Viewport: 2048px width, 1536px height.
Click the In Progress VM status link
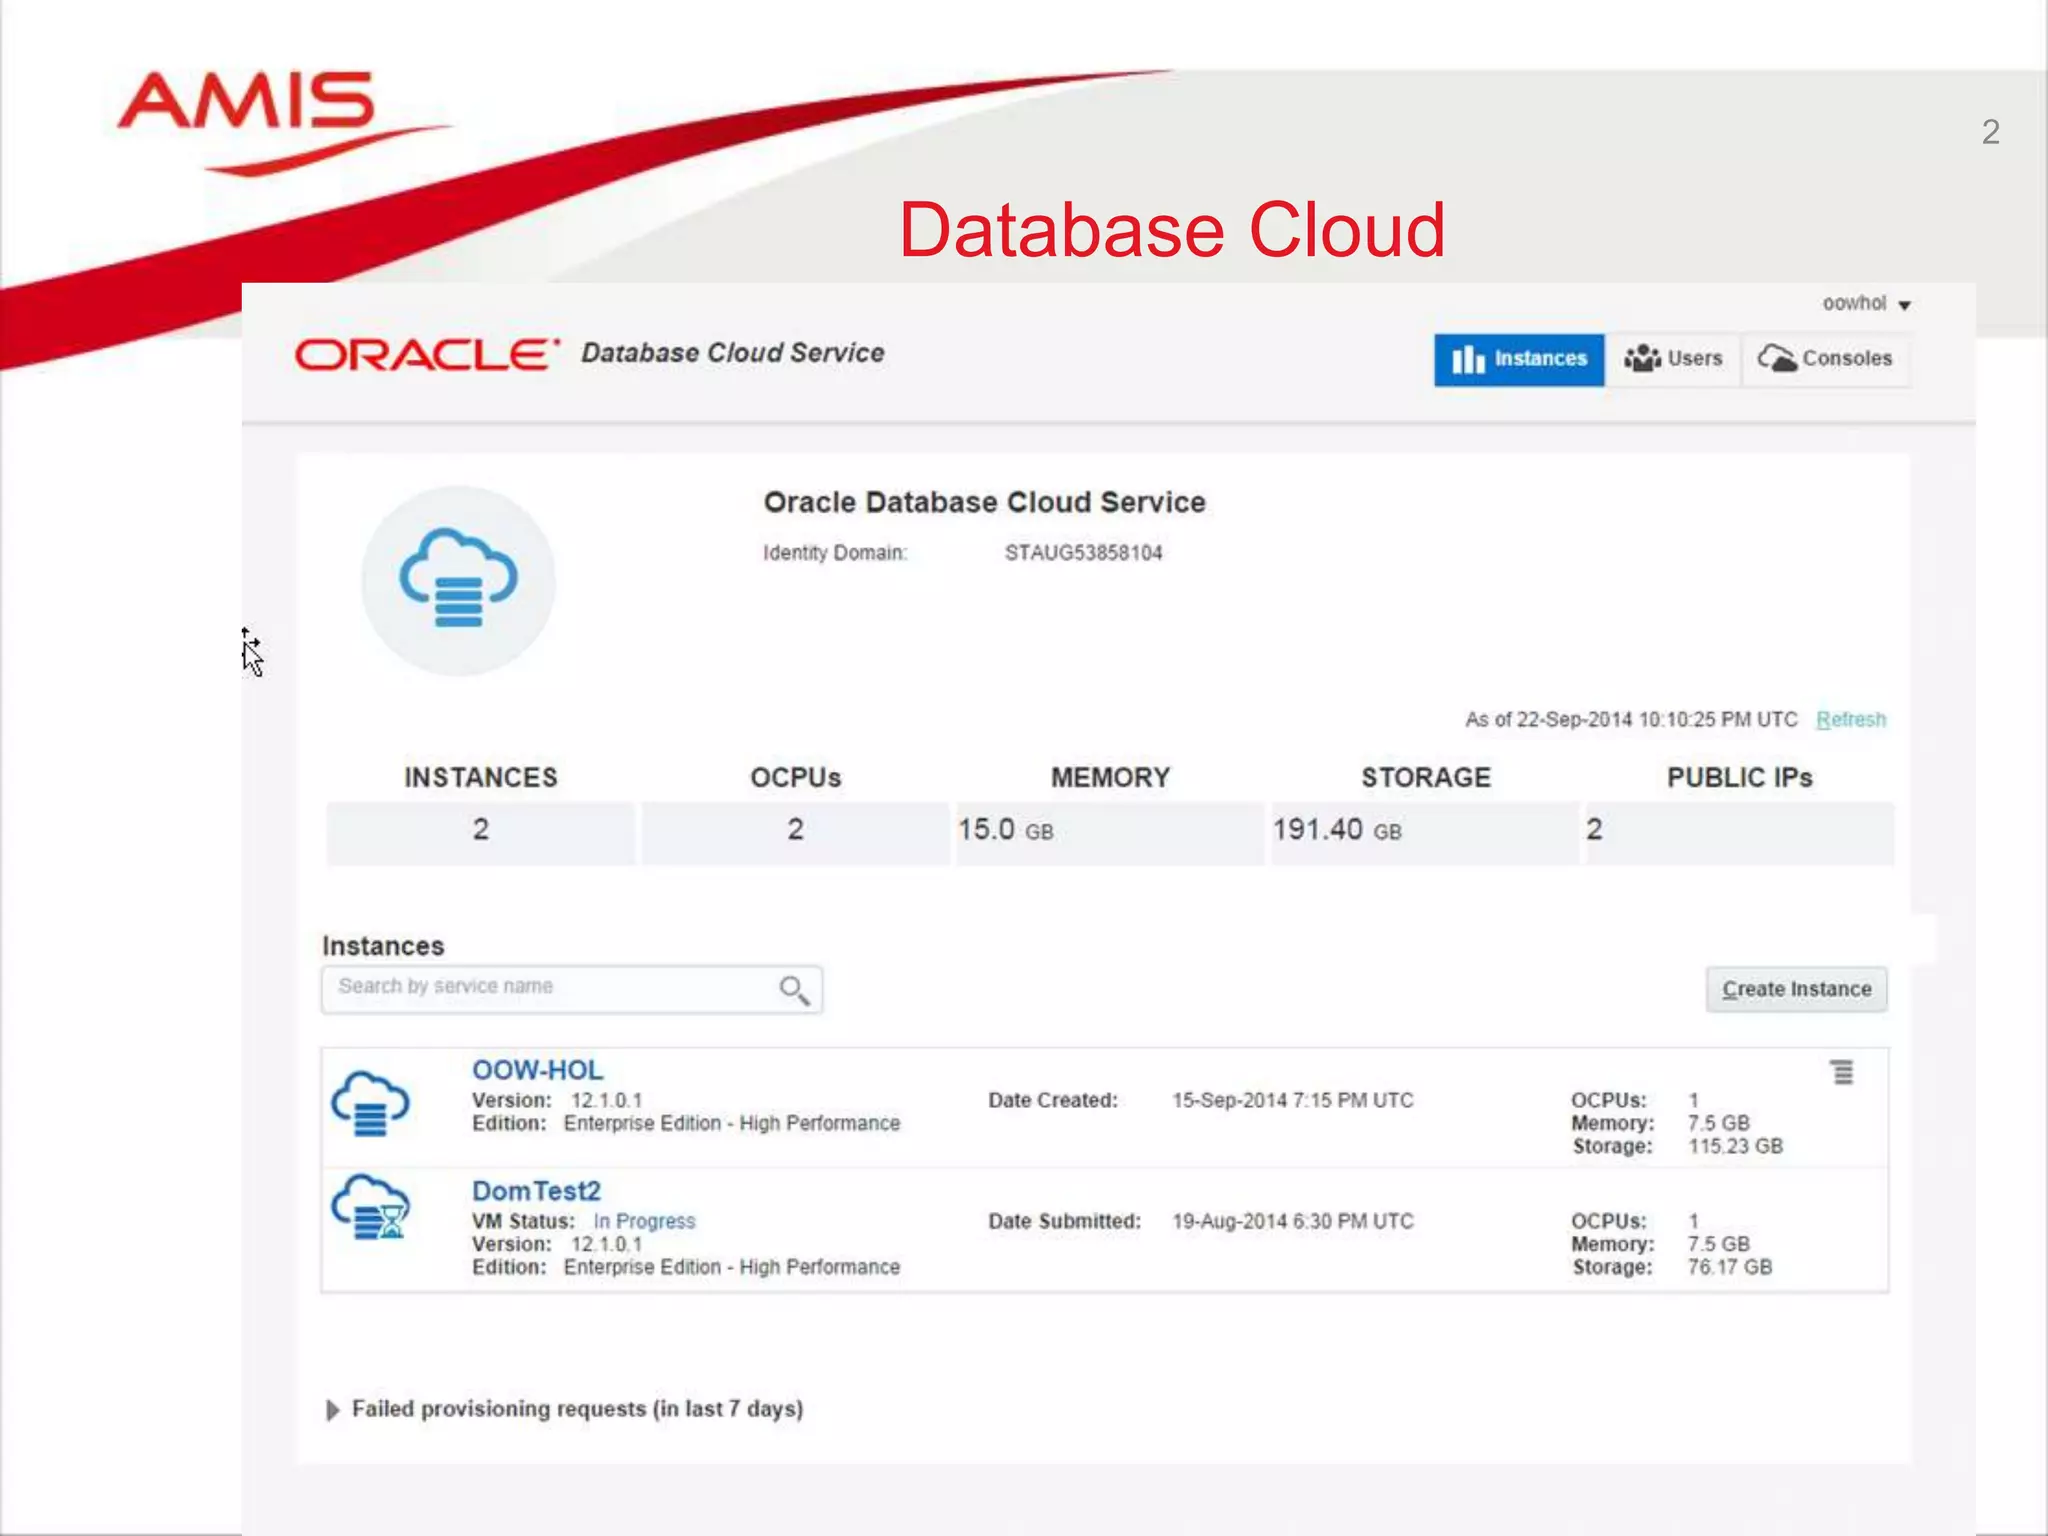[x=644, y=1221]
